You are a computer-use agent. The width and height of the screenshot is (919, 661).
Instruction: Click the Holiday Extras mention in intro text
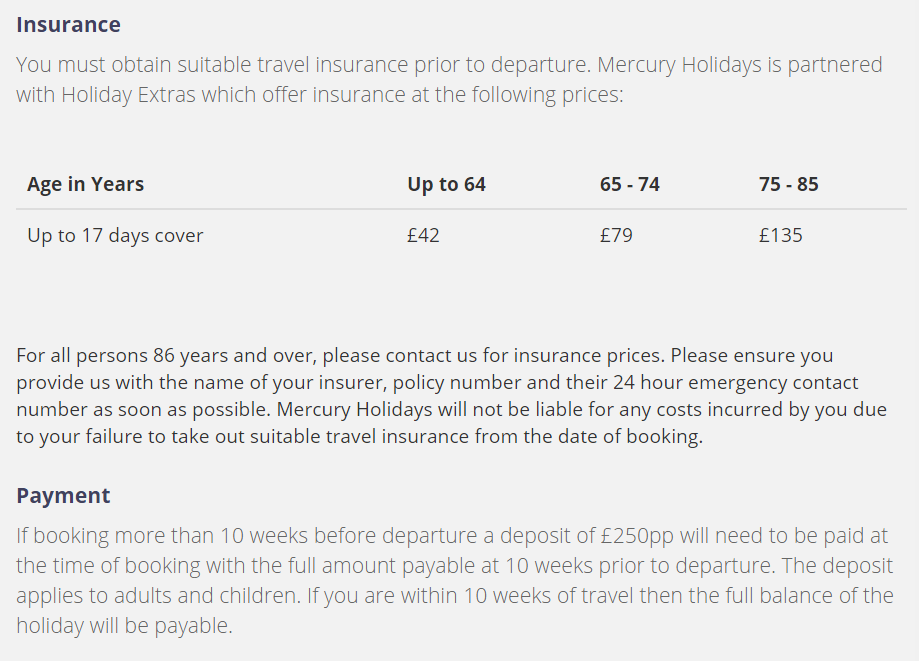[x=128, y=94]
